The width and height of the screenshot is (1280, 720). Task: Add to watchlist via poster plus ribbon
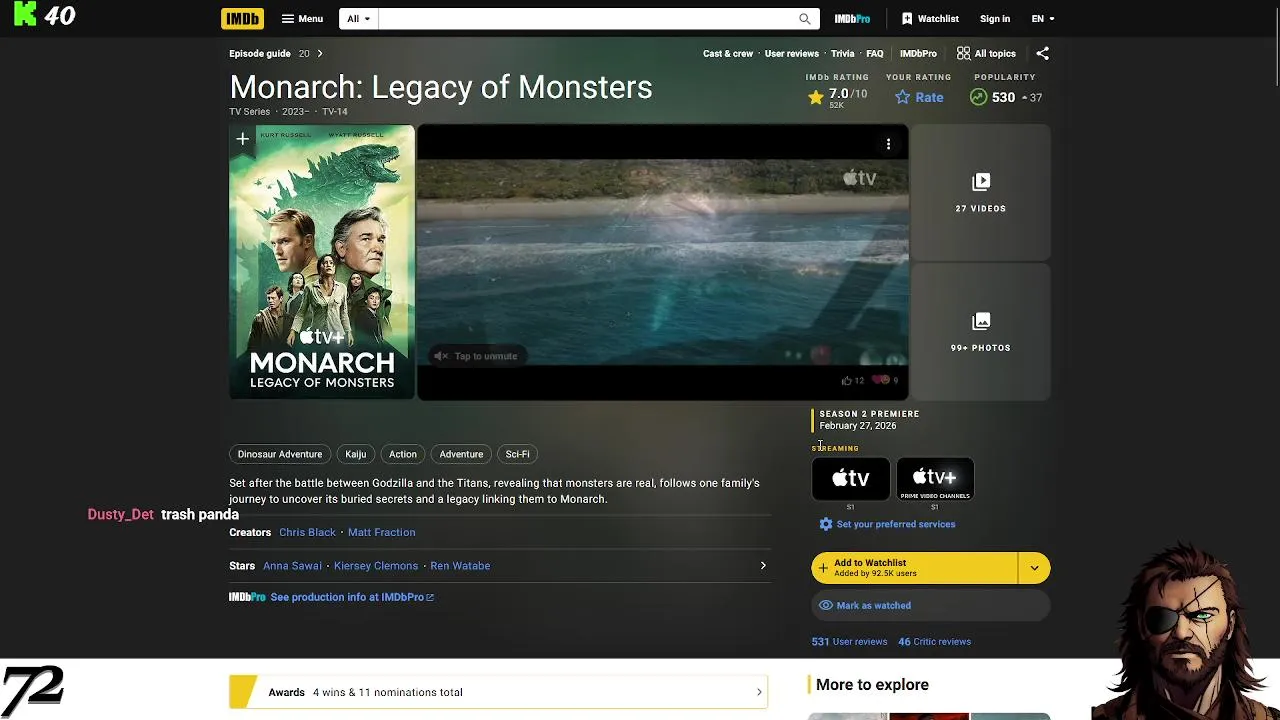[242, 140]
